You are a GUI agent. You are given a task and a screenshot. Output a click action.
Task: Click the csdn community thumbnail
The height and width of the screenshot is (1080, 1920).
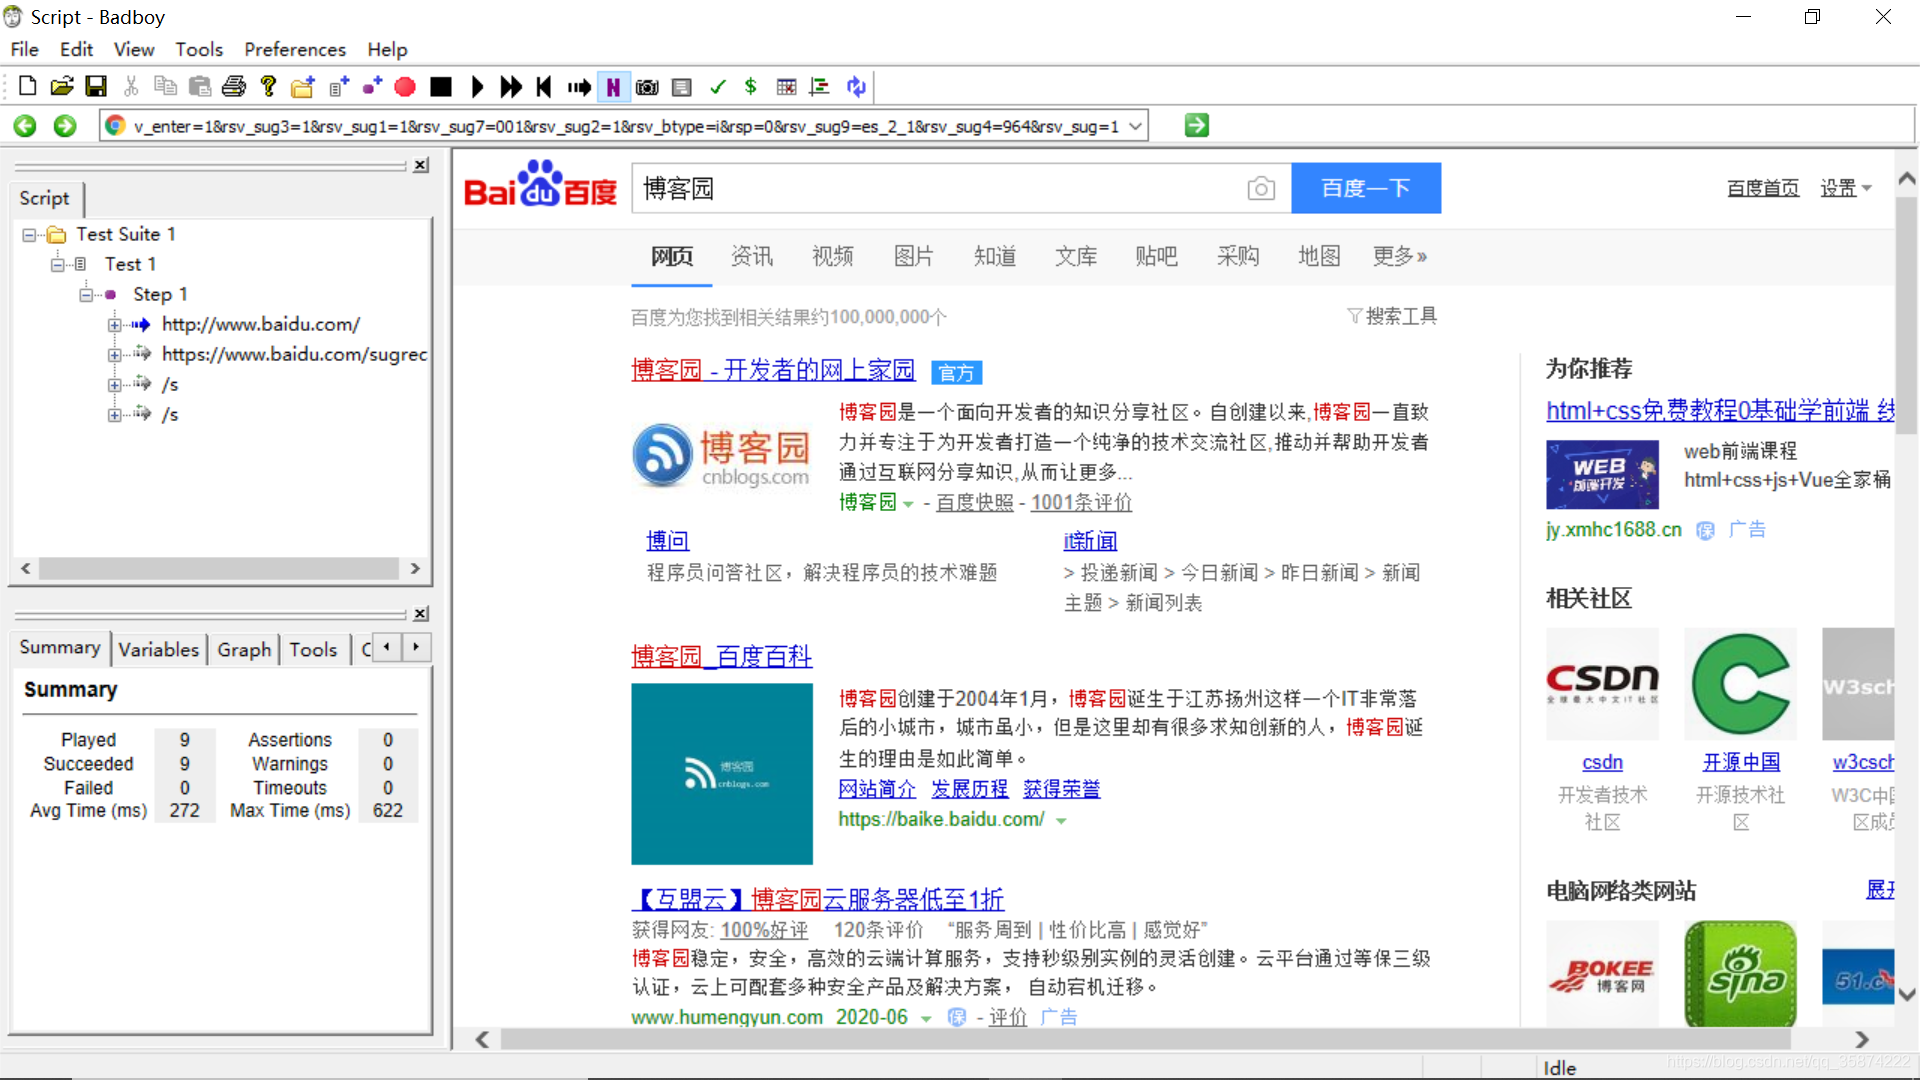[x=1602, y=684]
